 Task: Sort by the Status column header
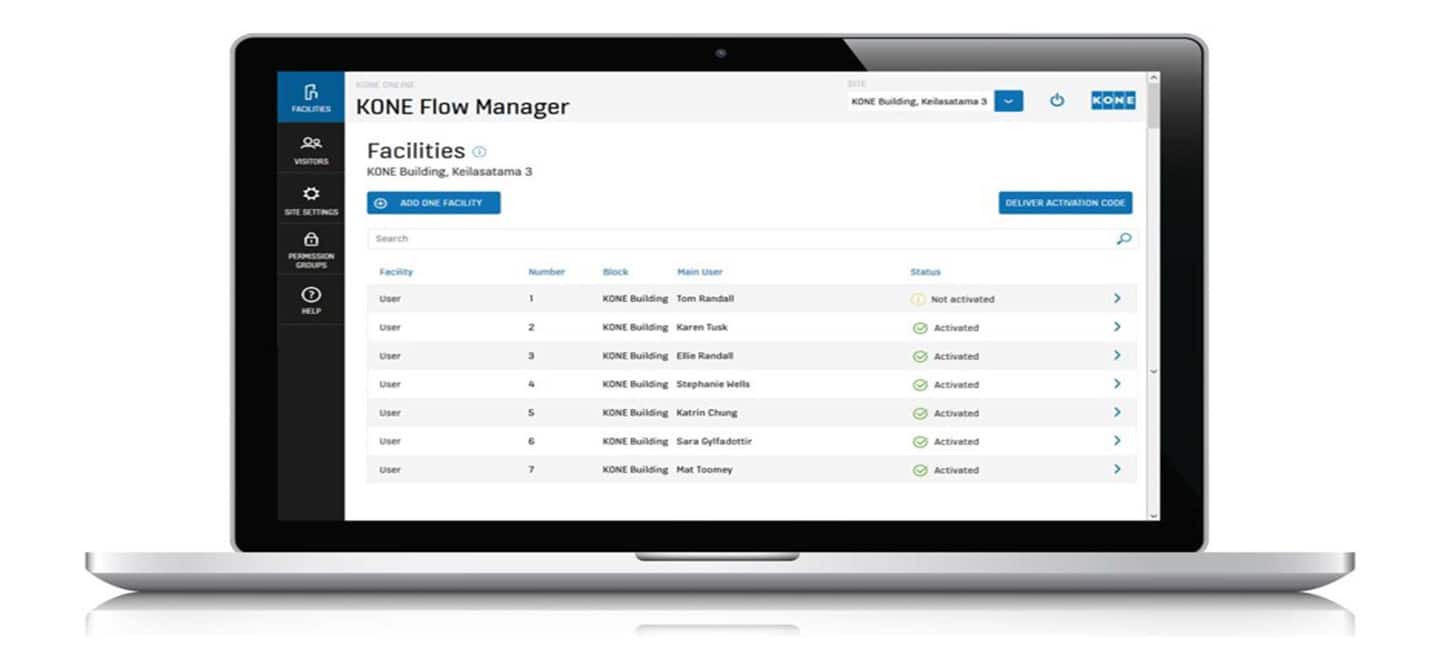pos(925,271)
